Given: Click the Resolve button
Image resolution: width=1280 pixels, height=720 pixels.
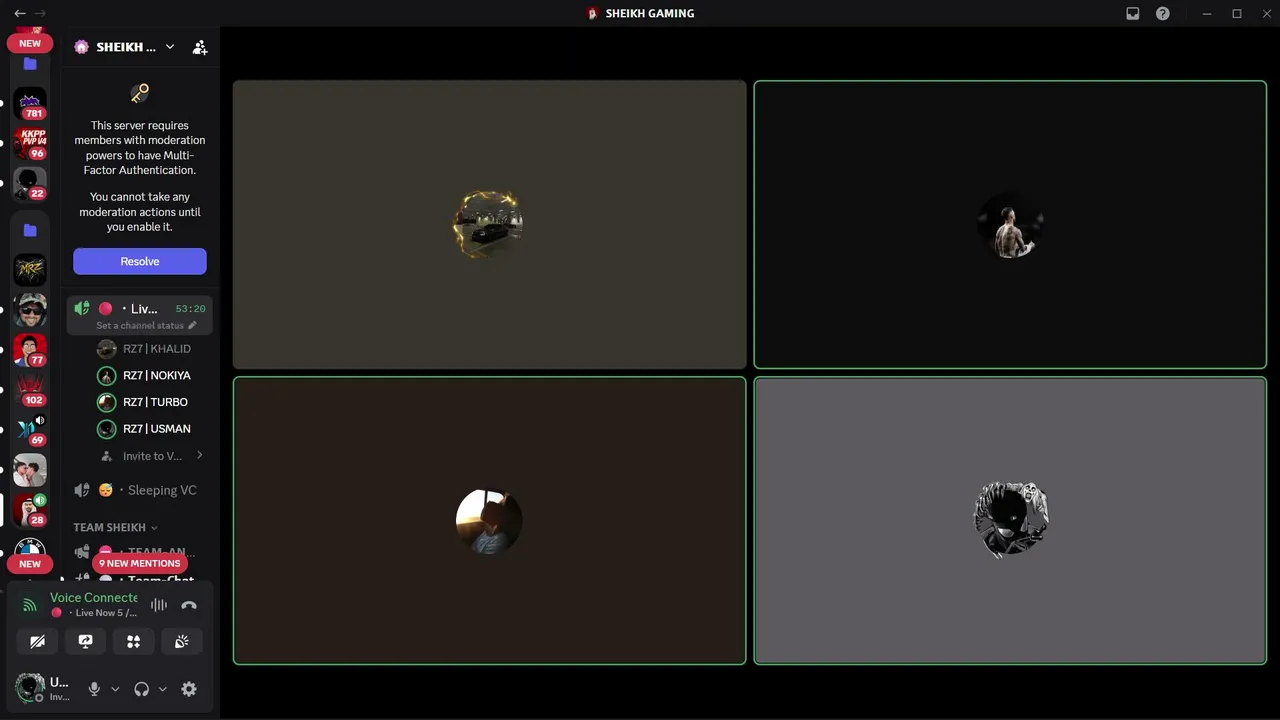Looking at the screenshot, I should coord(140,261).
